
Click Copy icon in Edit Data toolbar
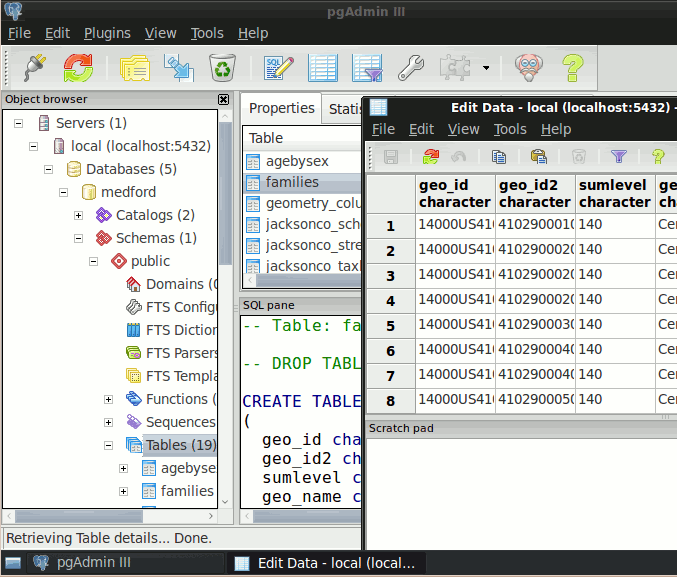[499, 157]
